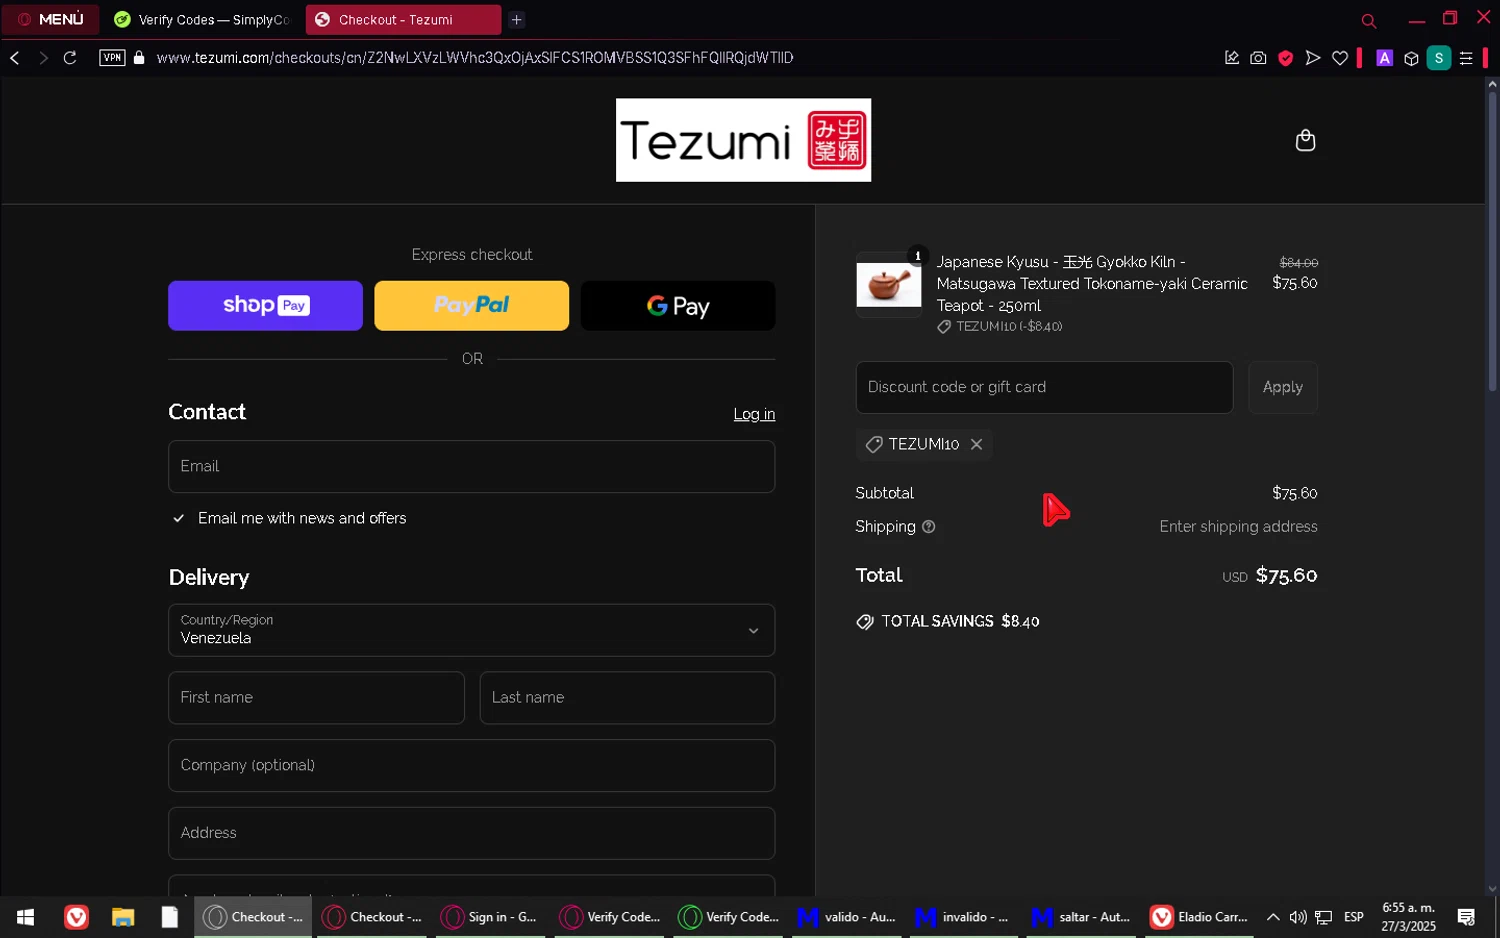Click the send/flow arrow icon

pyautogui.click(x=1313, y=58)
